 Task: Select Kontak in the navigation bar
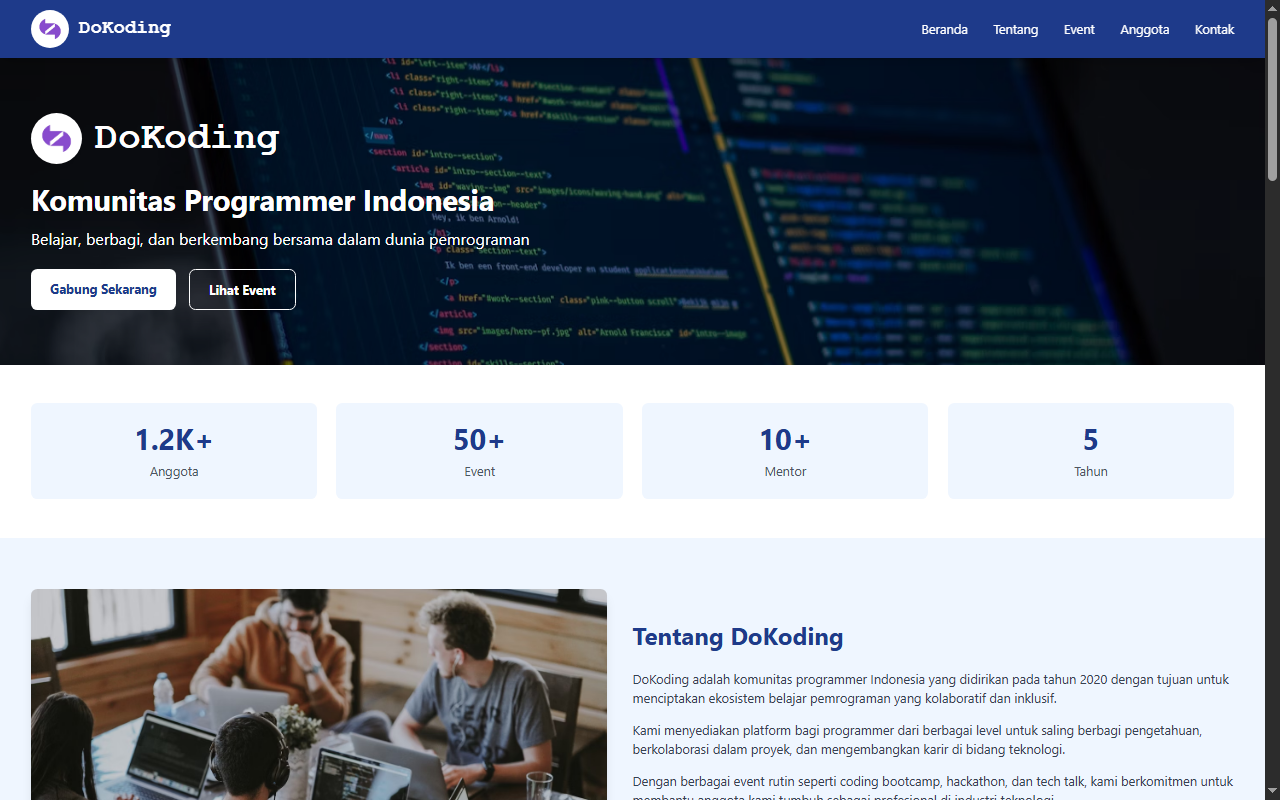1214,29
